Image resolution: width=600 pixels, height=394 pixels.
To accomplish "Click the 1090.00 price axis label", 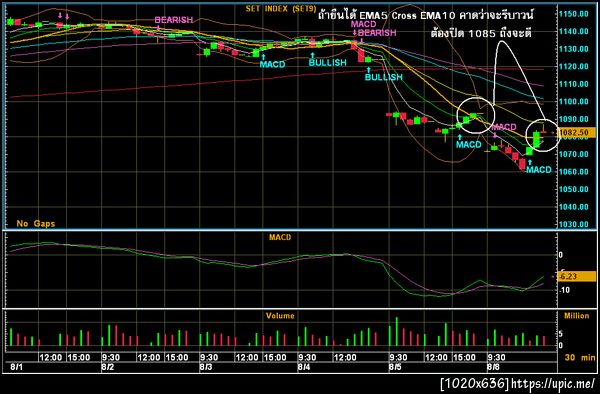I will 574,119.
